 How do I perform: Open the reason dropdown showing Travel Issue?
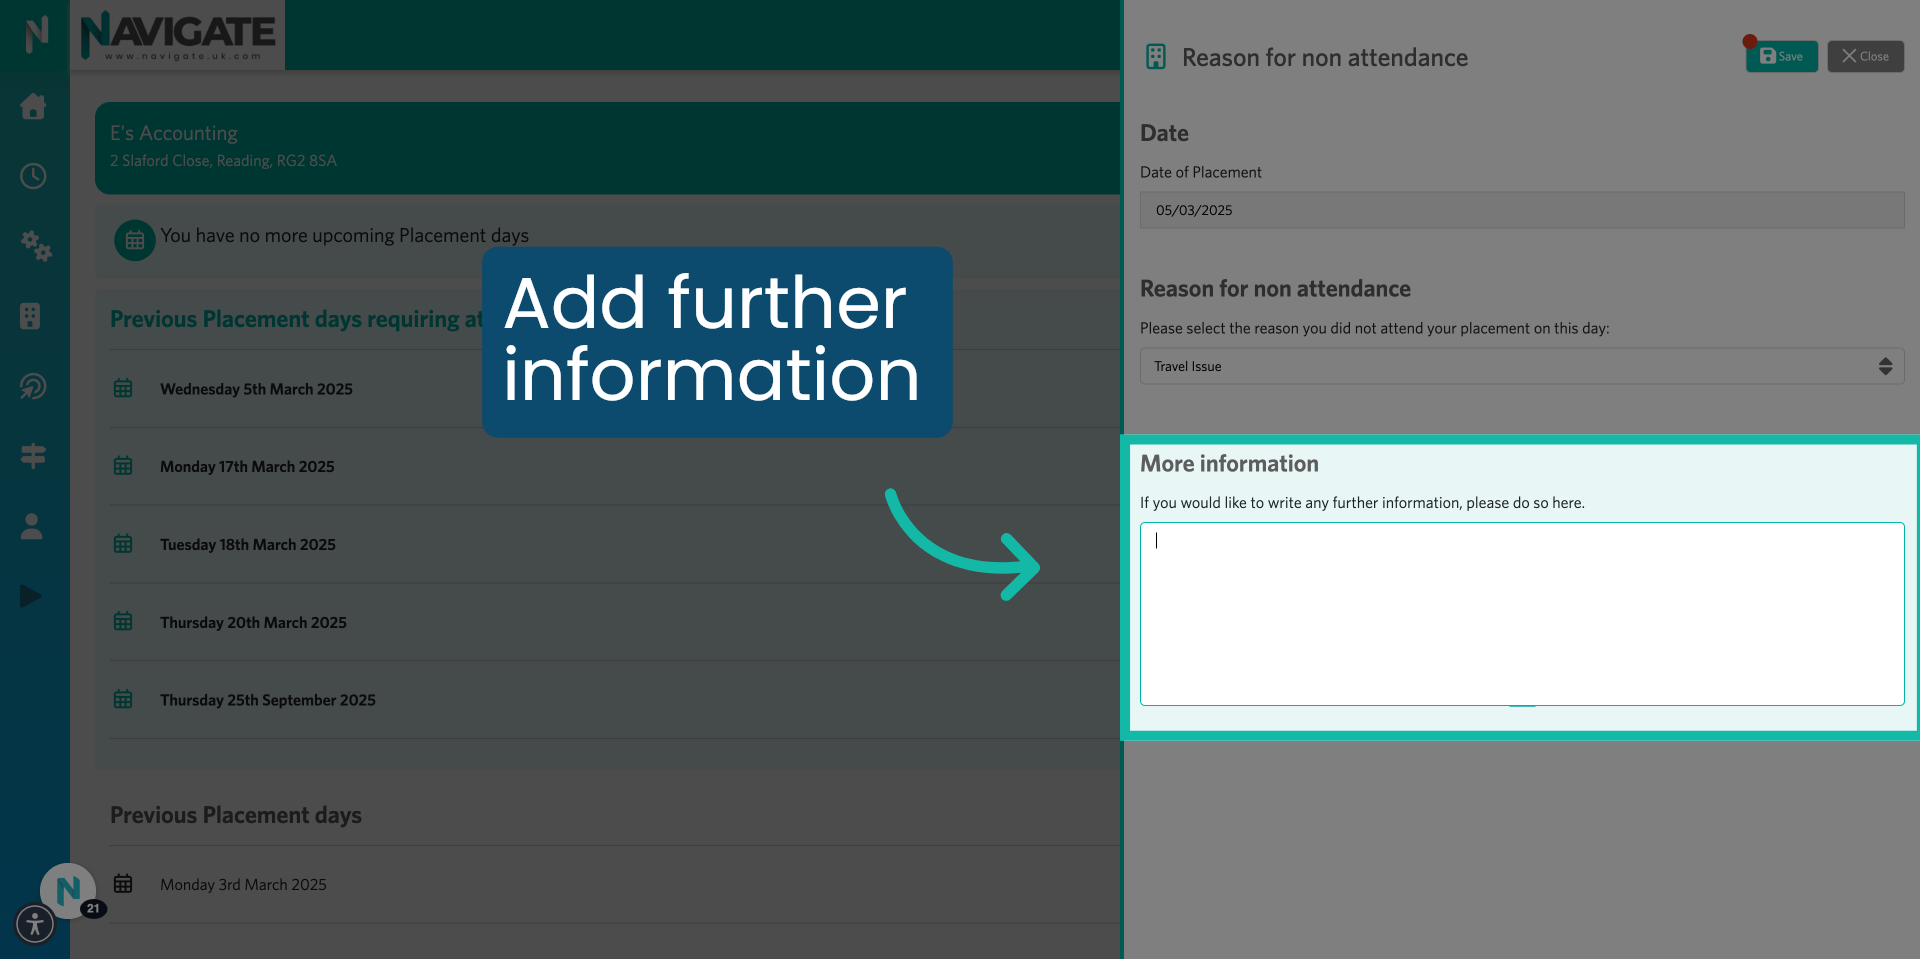coord(1521,366)
